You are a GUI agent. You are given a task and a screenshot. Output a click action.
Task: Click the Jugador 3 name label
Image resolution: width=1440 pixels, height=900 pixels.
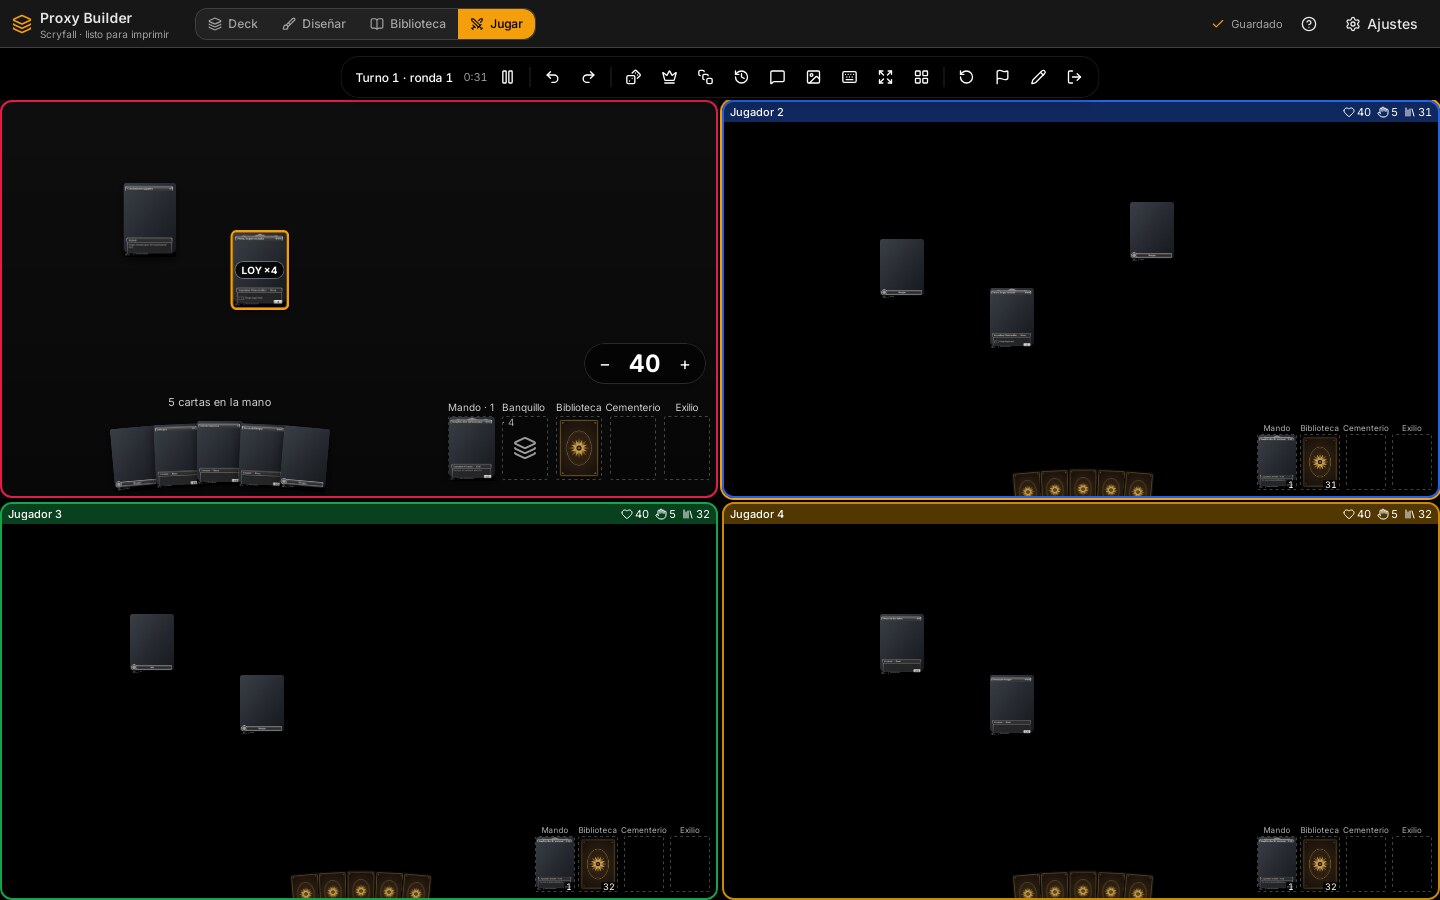click(35, 514)
